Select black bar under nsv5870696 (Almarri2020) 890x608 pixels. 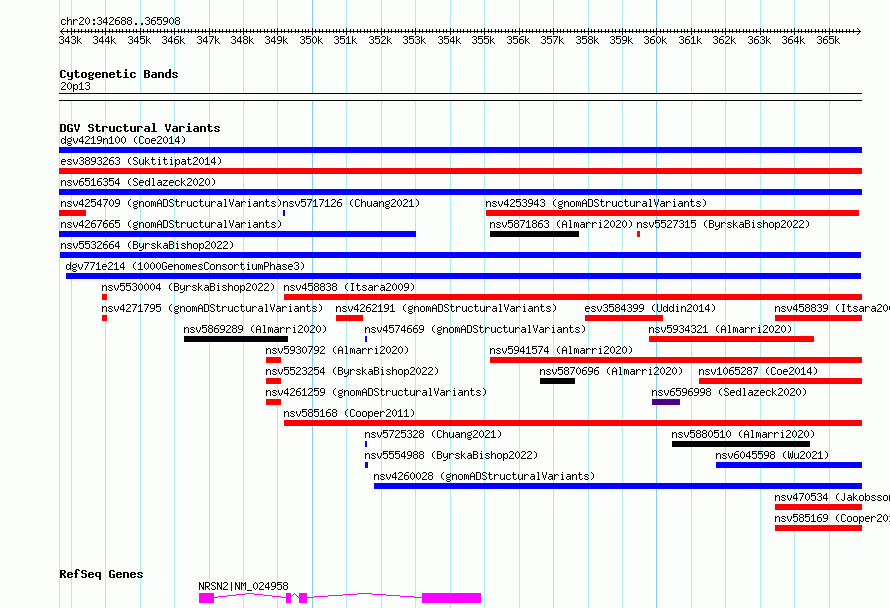[557, 381]
